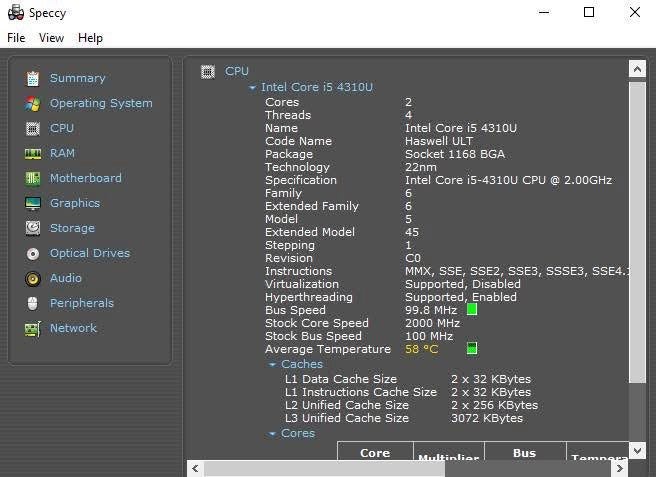Screen dimensions: 656x477
Task: Open the Optical Drives section
Action: coord(90,253)
